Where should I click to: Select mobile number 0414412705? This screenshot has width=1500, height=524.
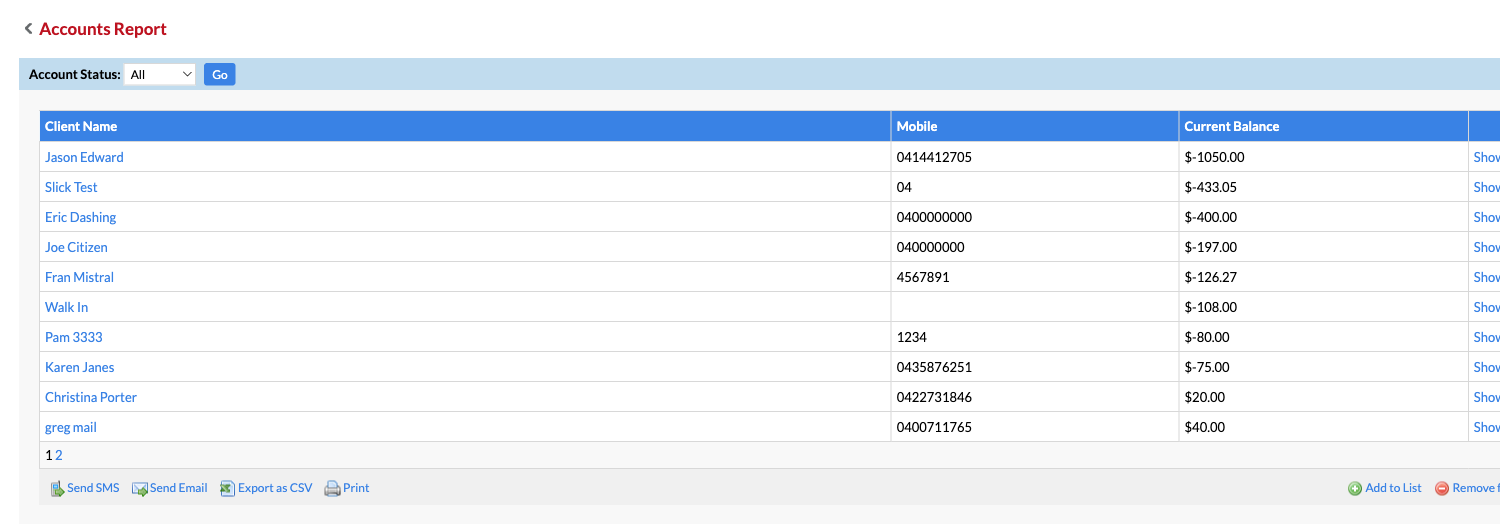coord(934,157)
